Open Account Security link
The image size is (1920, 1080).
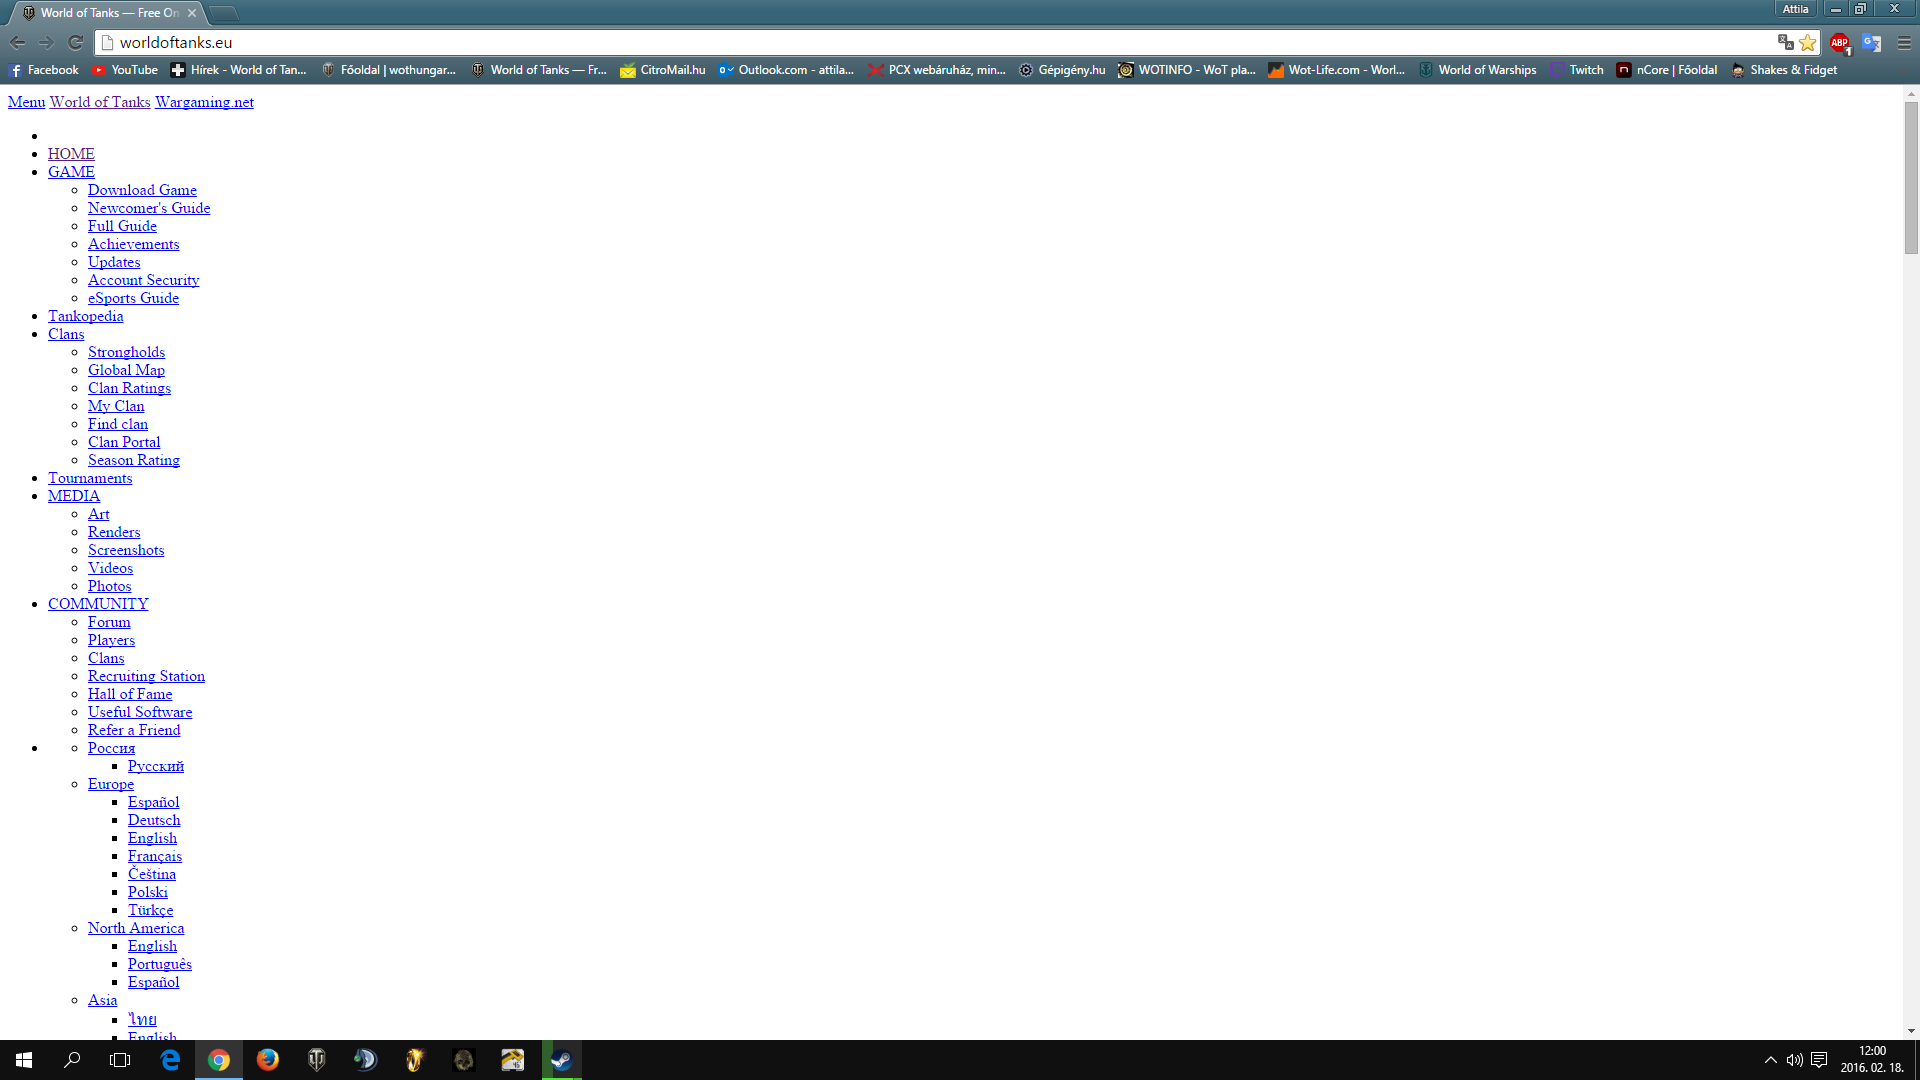[x=143, y=280]
